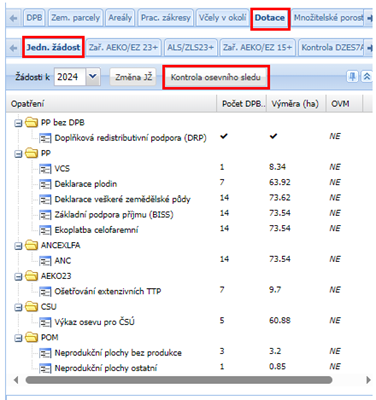Image resolution: width=376 pixels, height=400 pixels.
Task: Collapse the PP bez DPB folder
Action: tap(18, 123)
